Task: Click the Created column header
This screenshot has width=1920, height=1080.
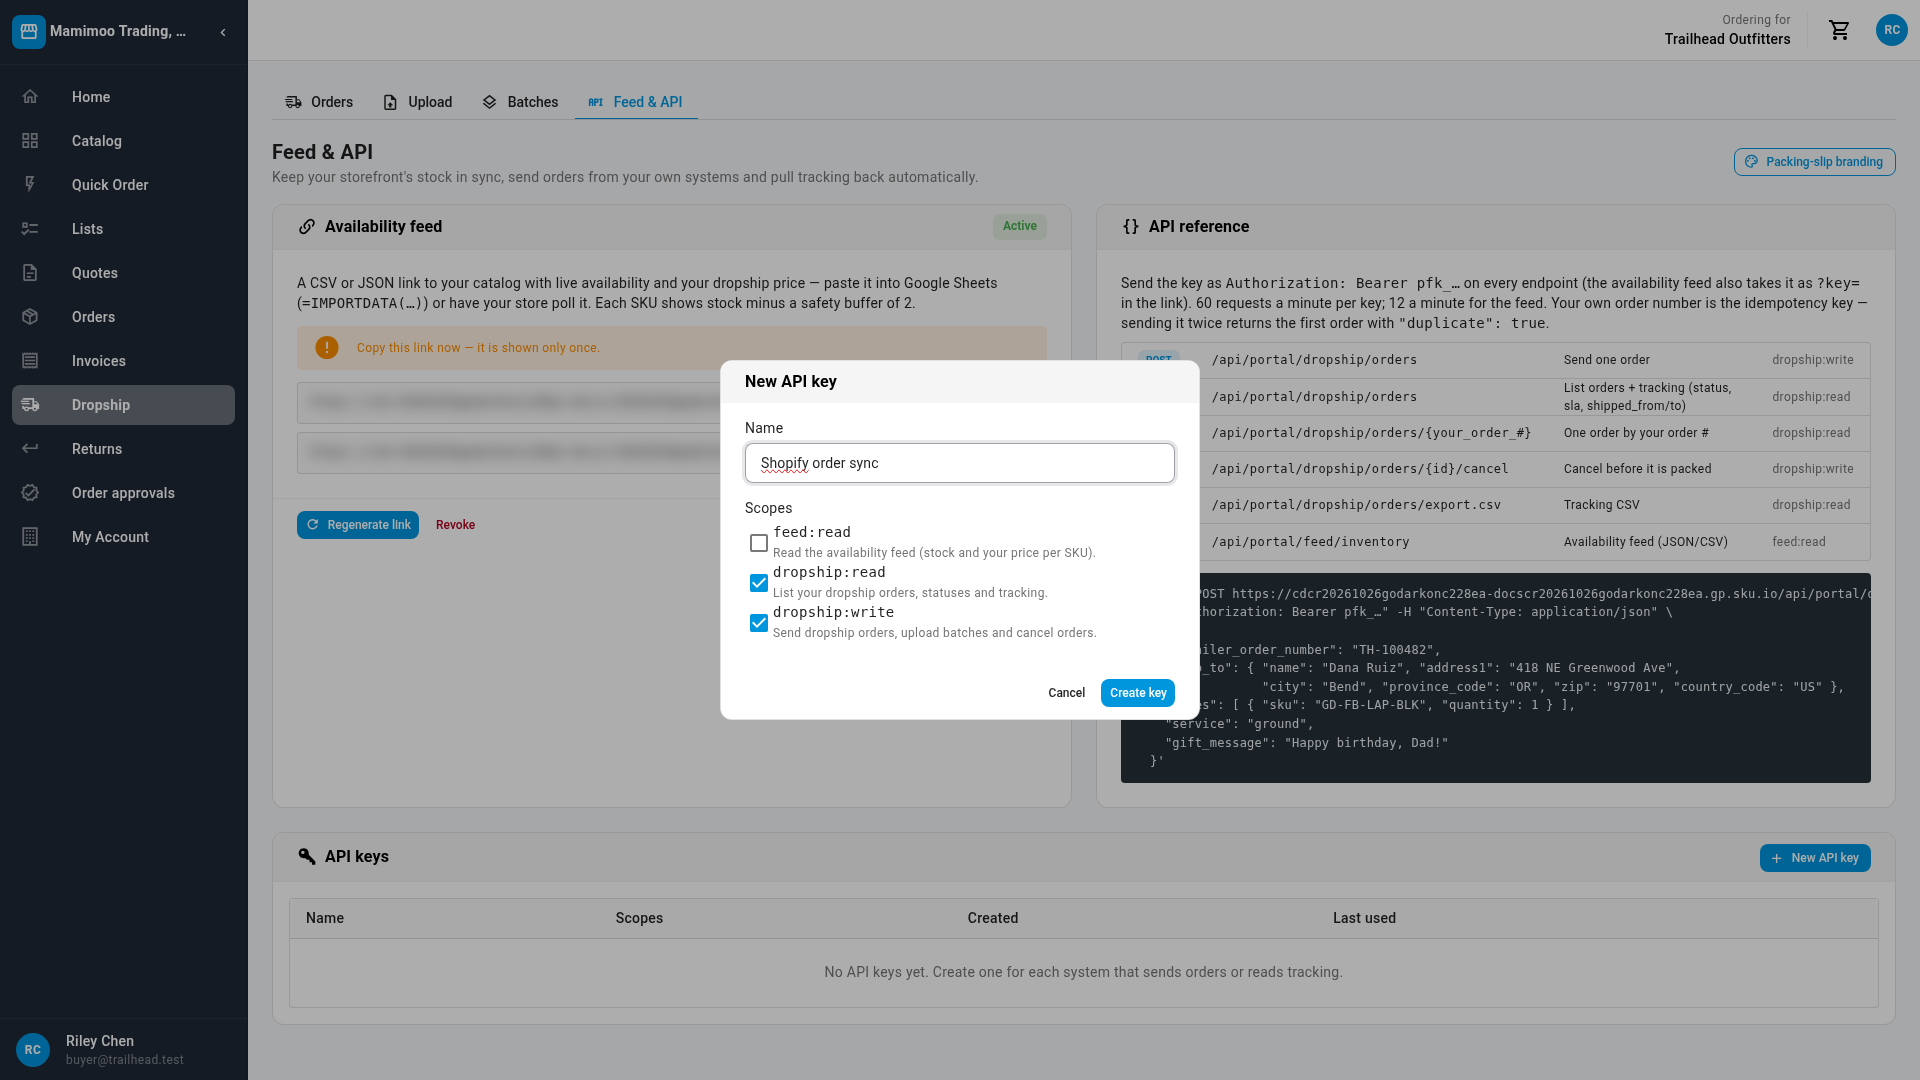Action: click(992, 918)
